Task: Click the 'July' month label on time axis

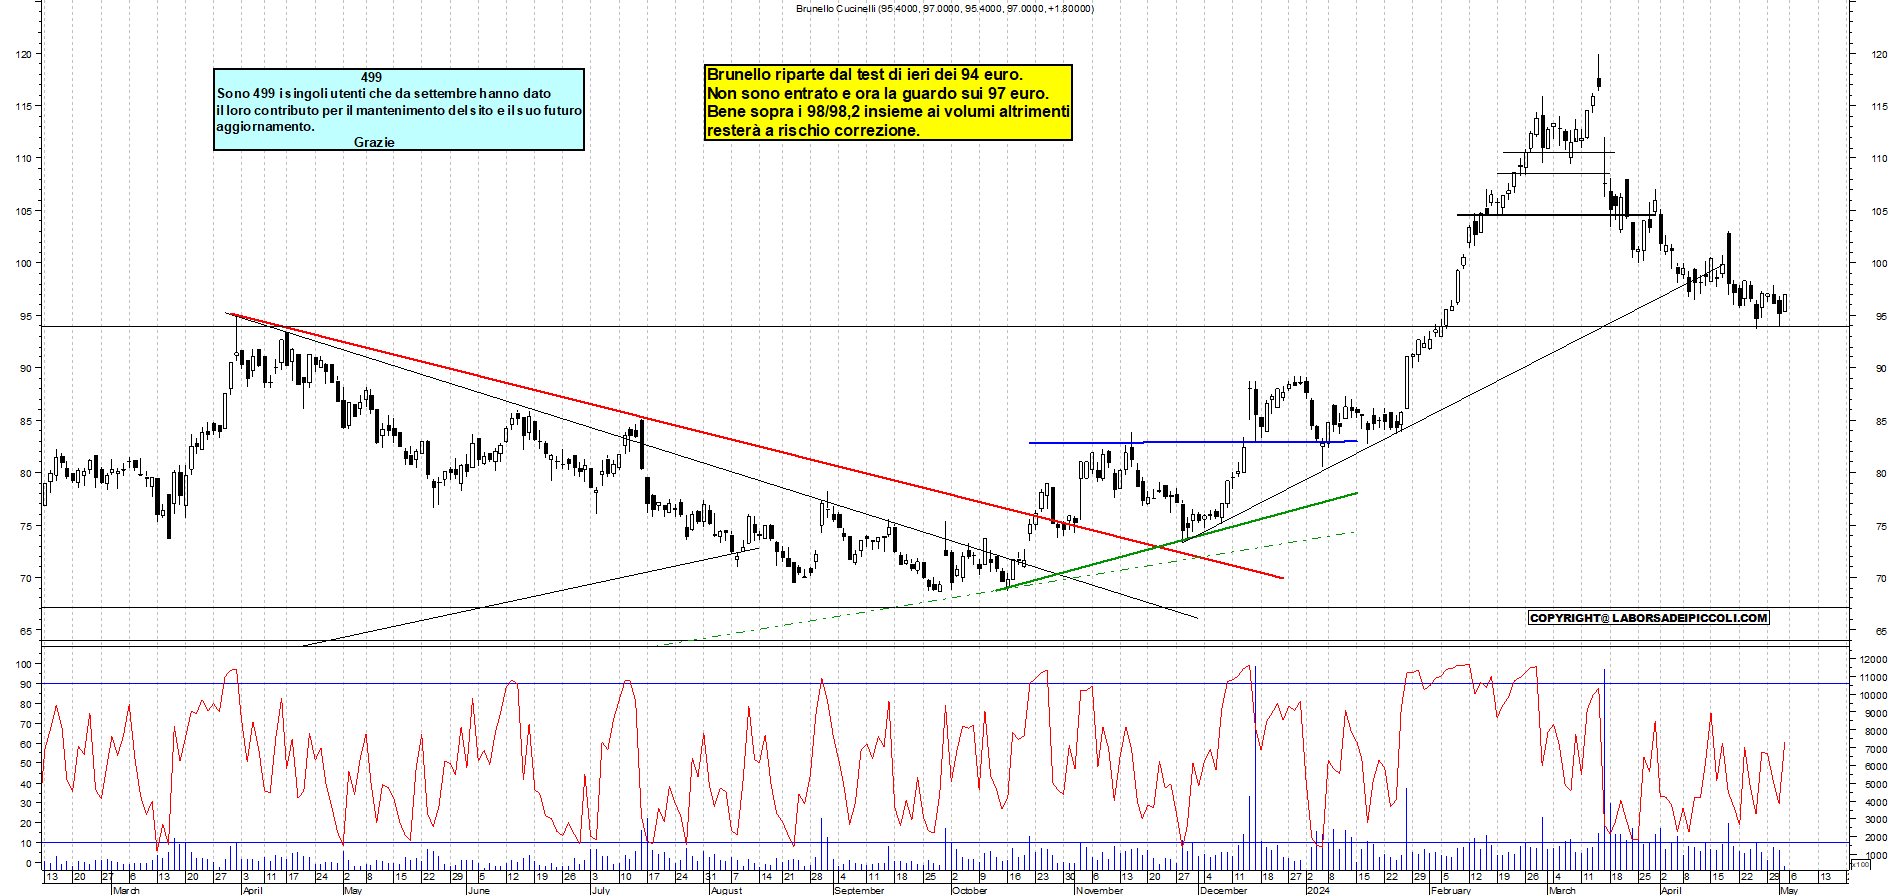Action: point(600,890)
